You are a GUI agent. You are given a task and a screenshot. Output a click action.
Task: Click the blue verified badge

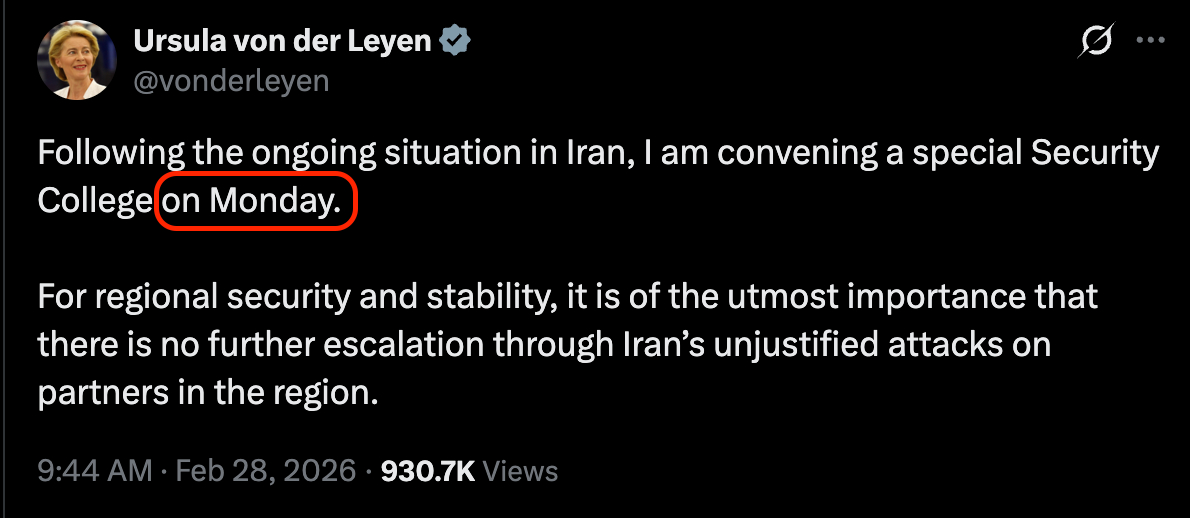click(457, 41)
